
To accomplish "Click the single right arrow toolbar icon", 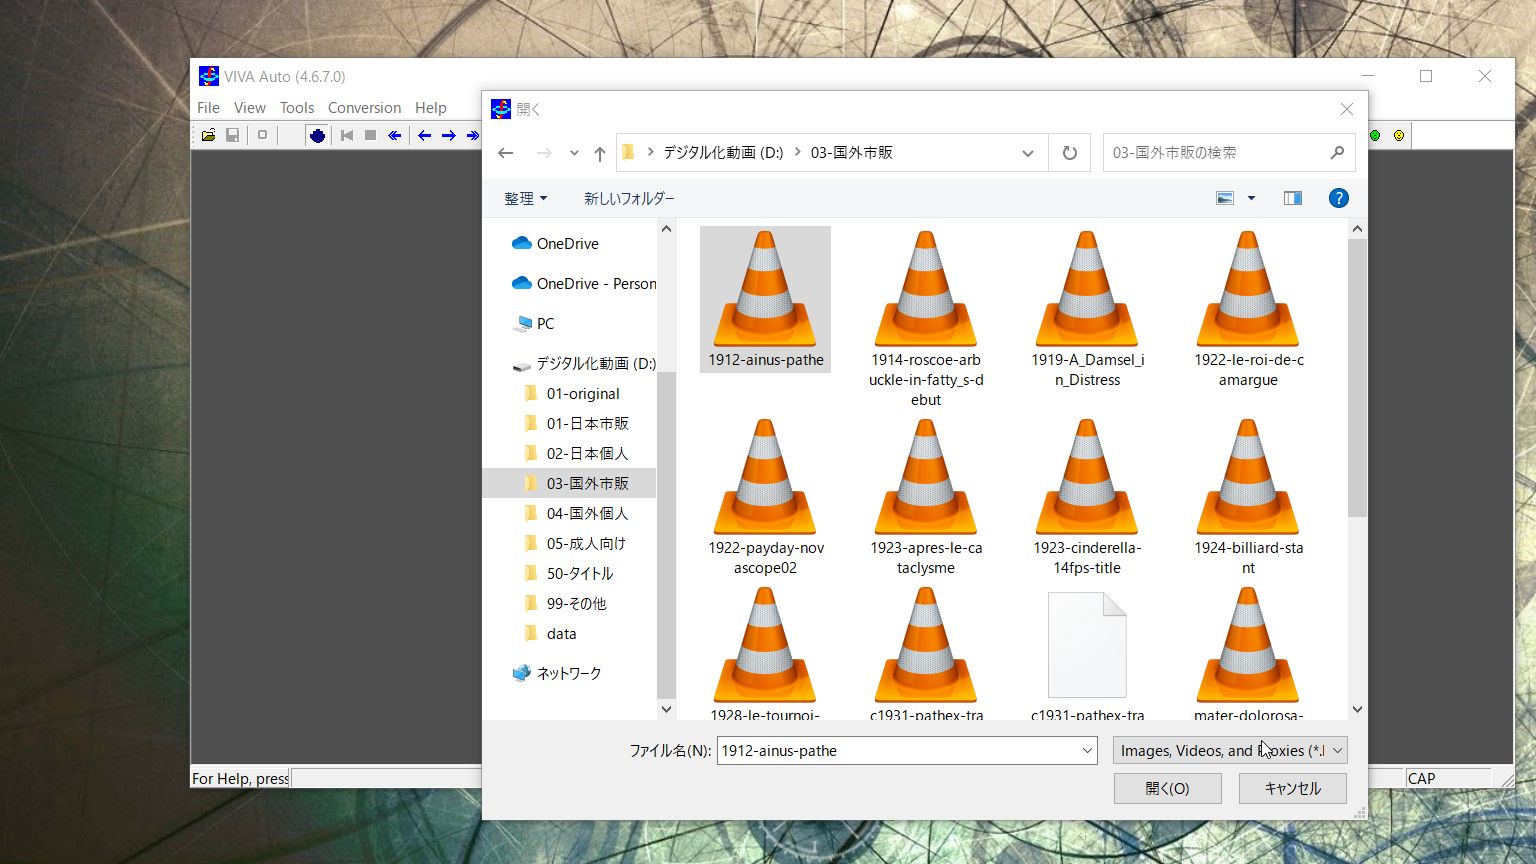I will (449, 135).
